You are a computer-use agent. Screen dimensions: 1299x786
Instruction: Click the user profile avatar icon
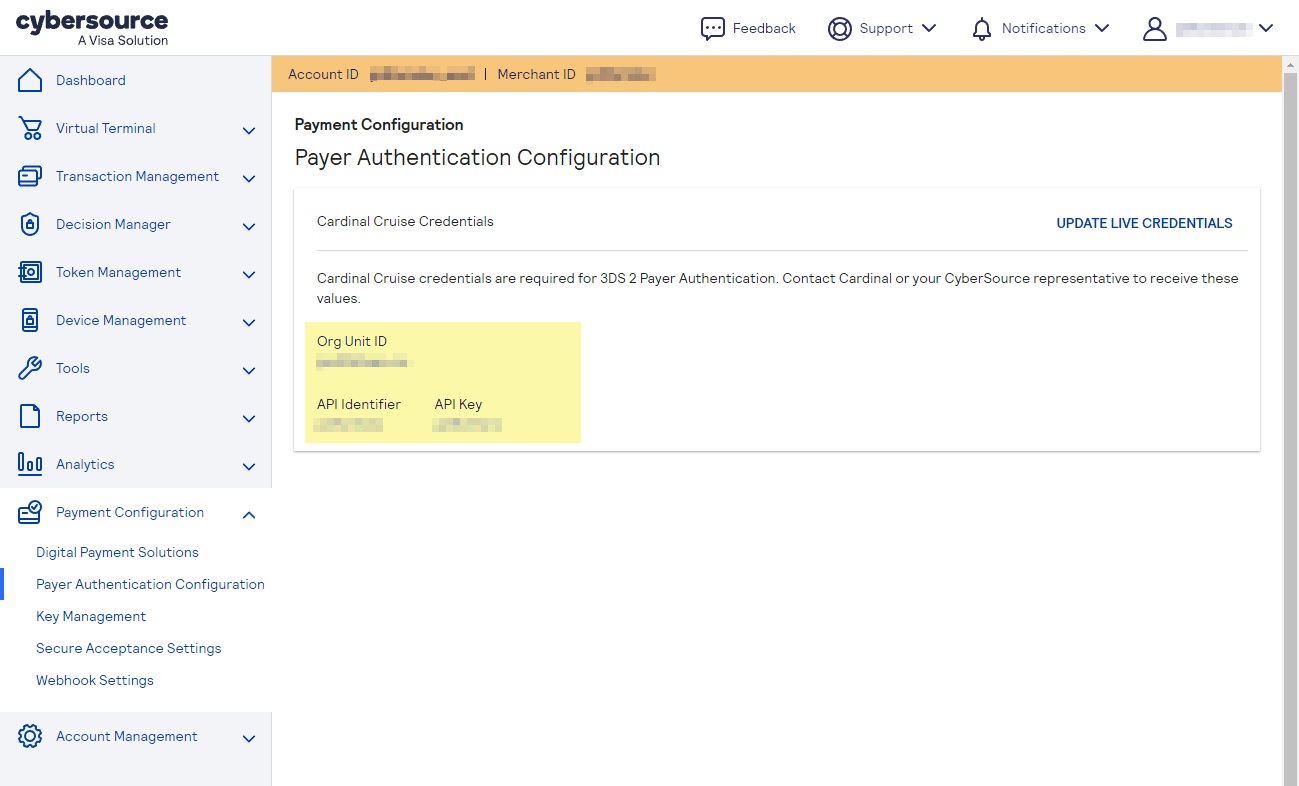pos(1155,29)
